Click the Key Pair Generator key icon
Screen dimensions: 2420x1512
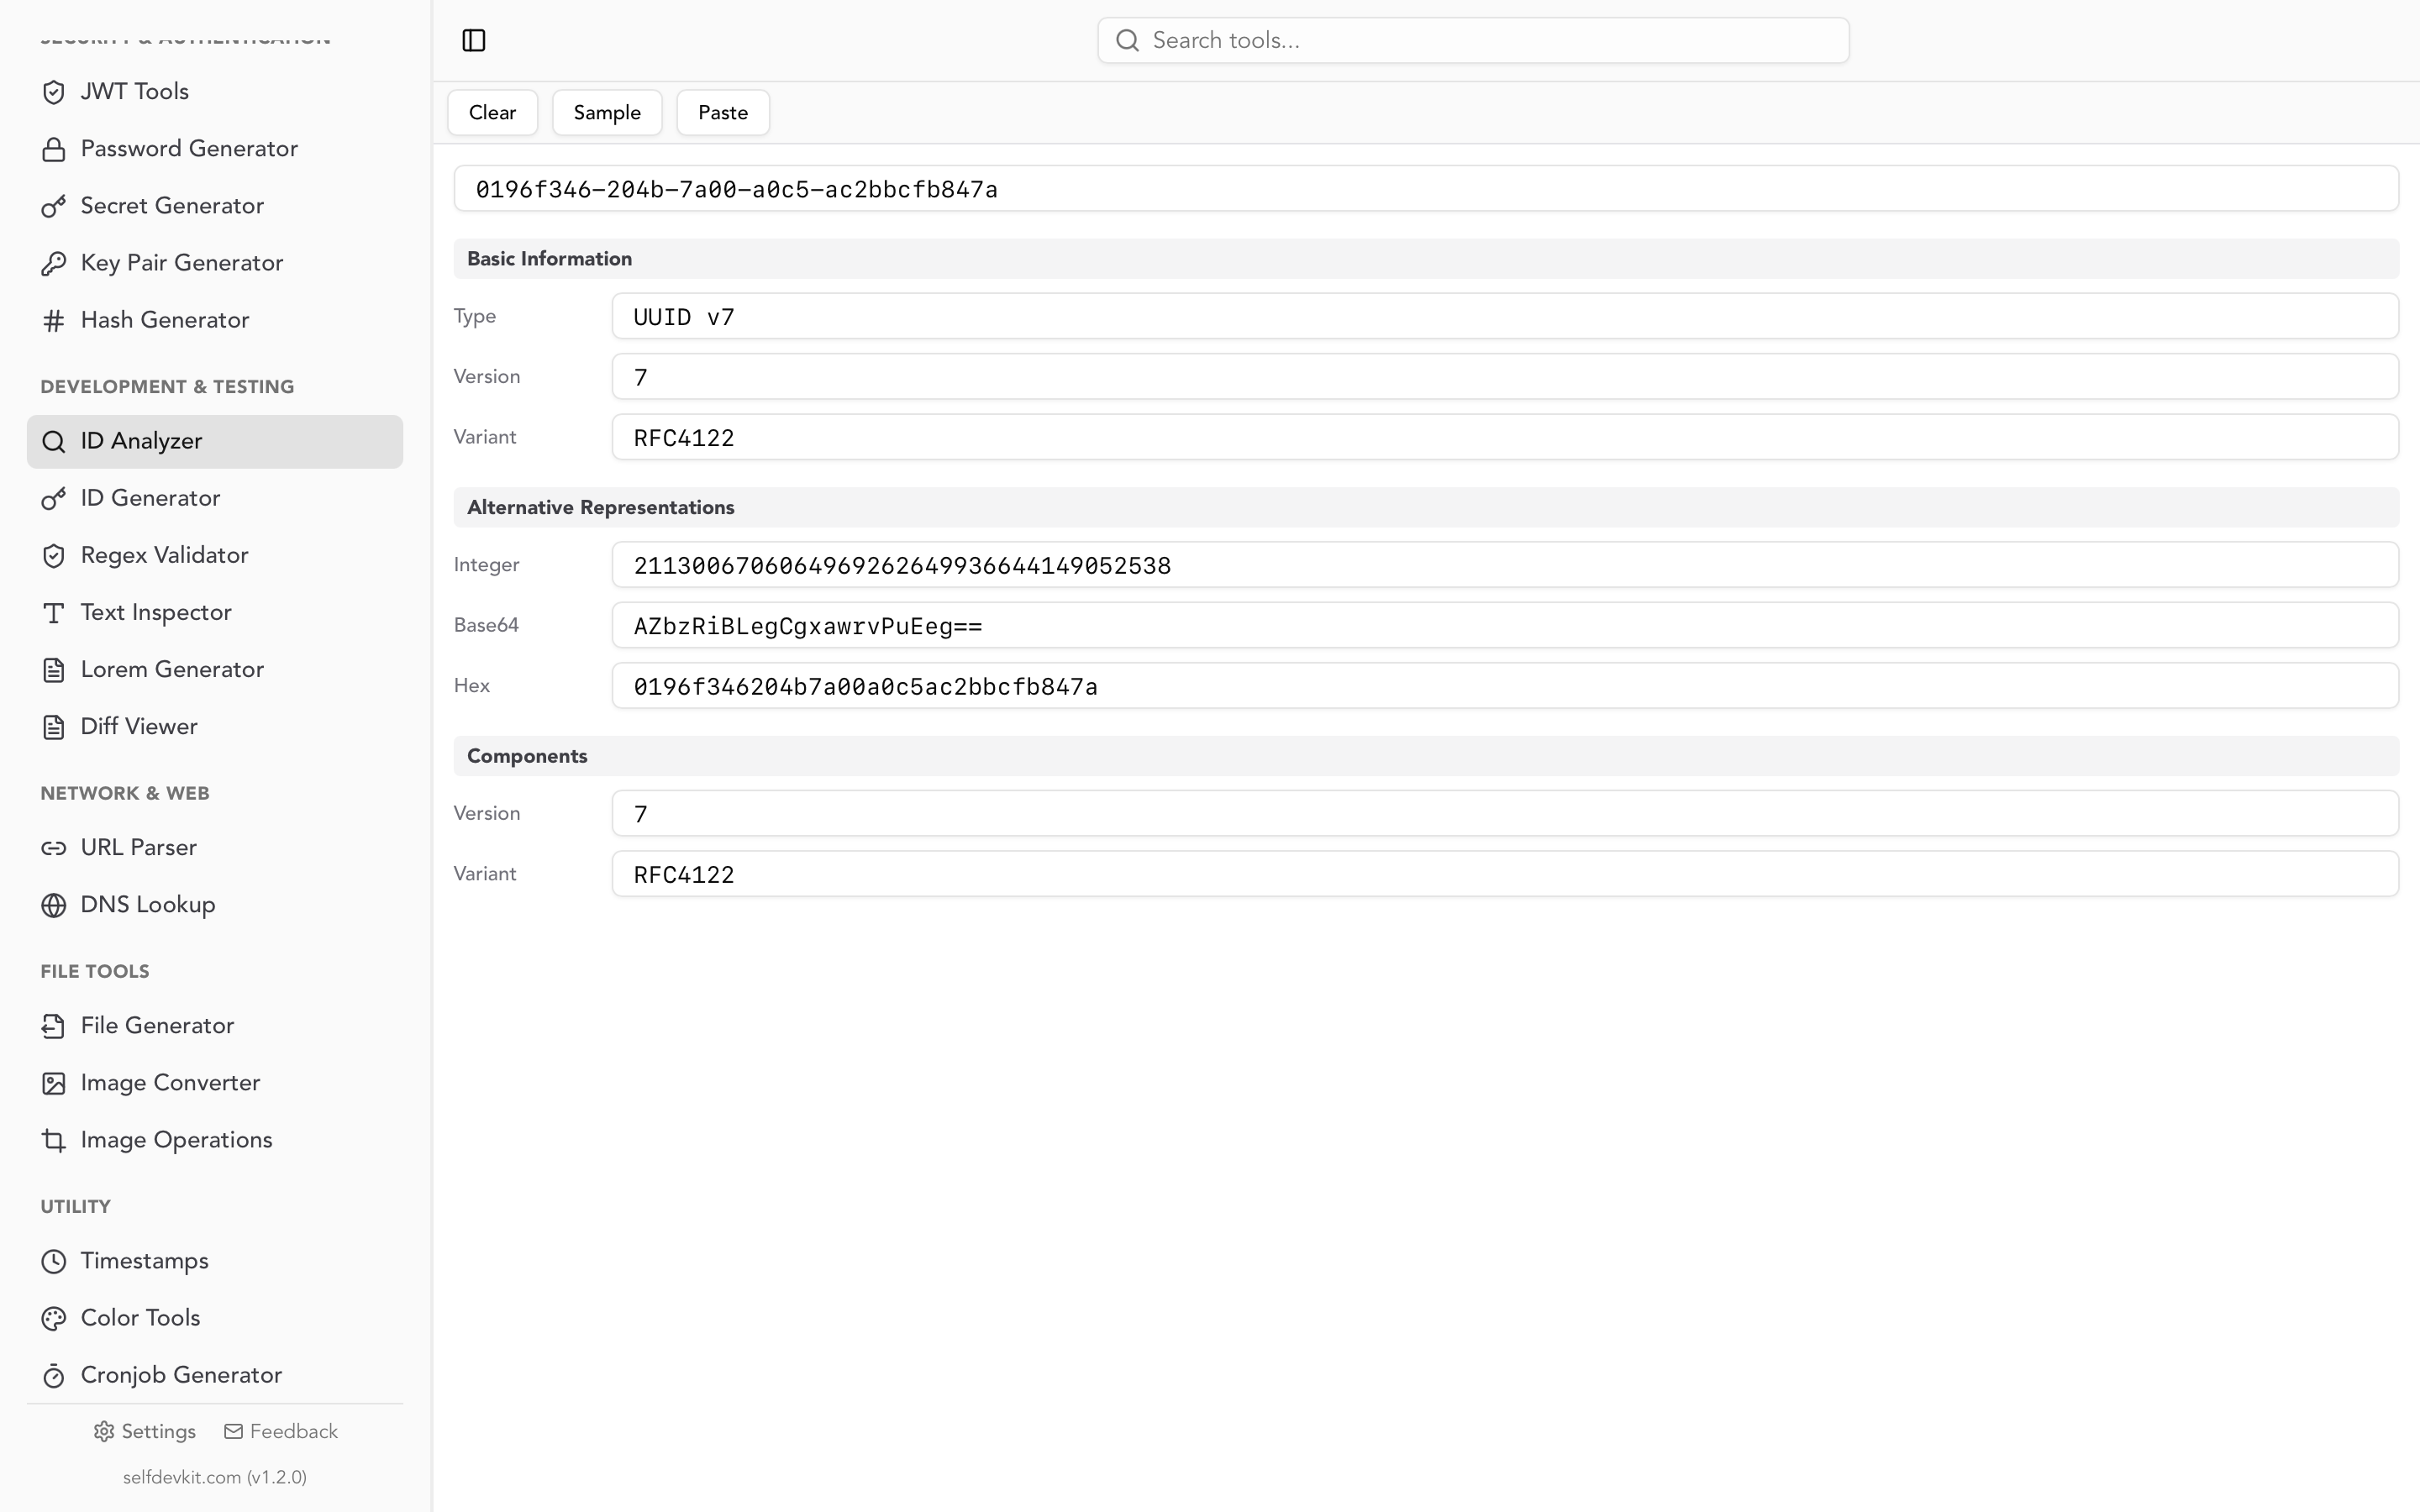pyautogui.click(x=54, y=263)
